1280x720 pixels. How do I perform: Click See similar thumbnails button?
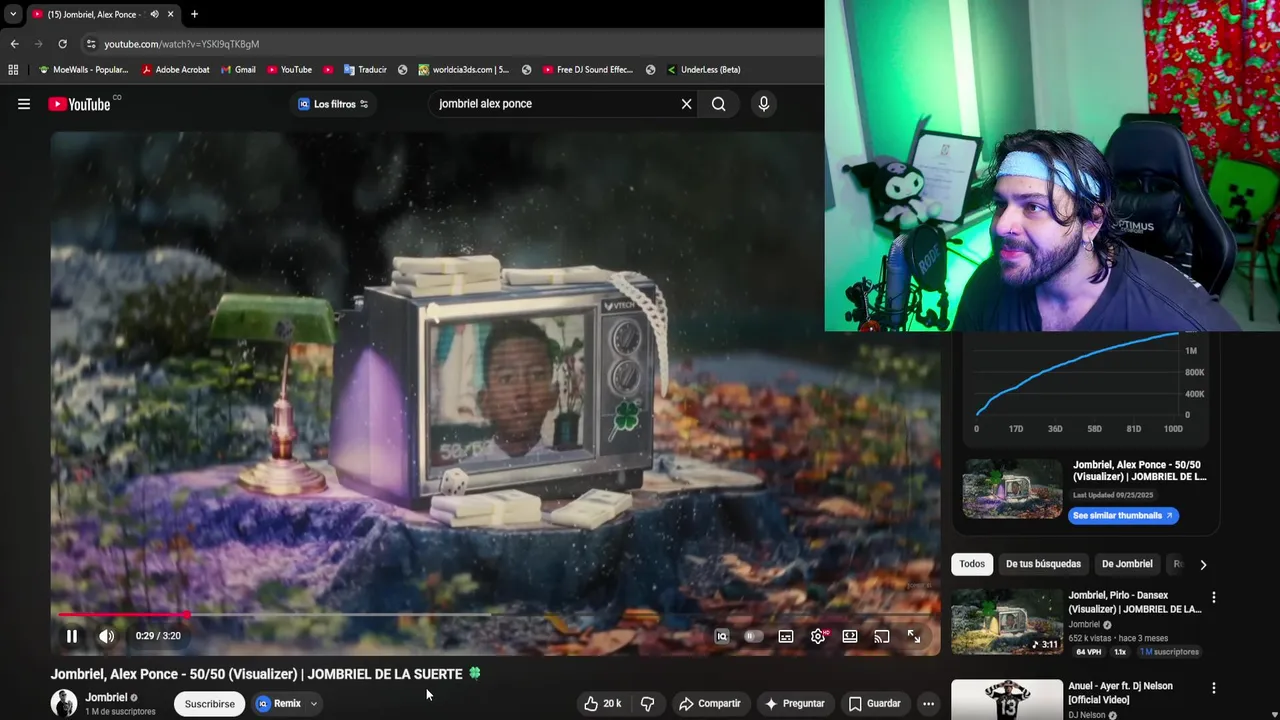[x=1123, y=516]
